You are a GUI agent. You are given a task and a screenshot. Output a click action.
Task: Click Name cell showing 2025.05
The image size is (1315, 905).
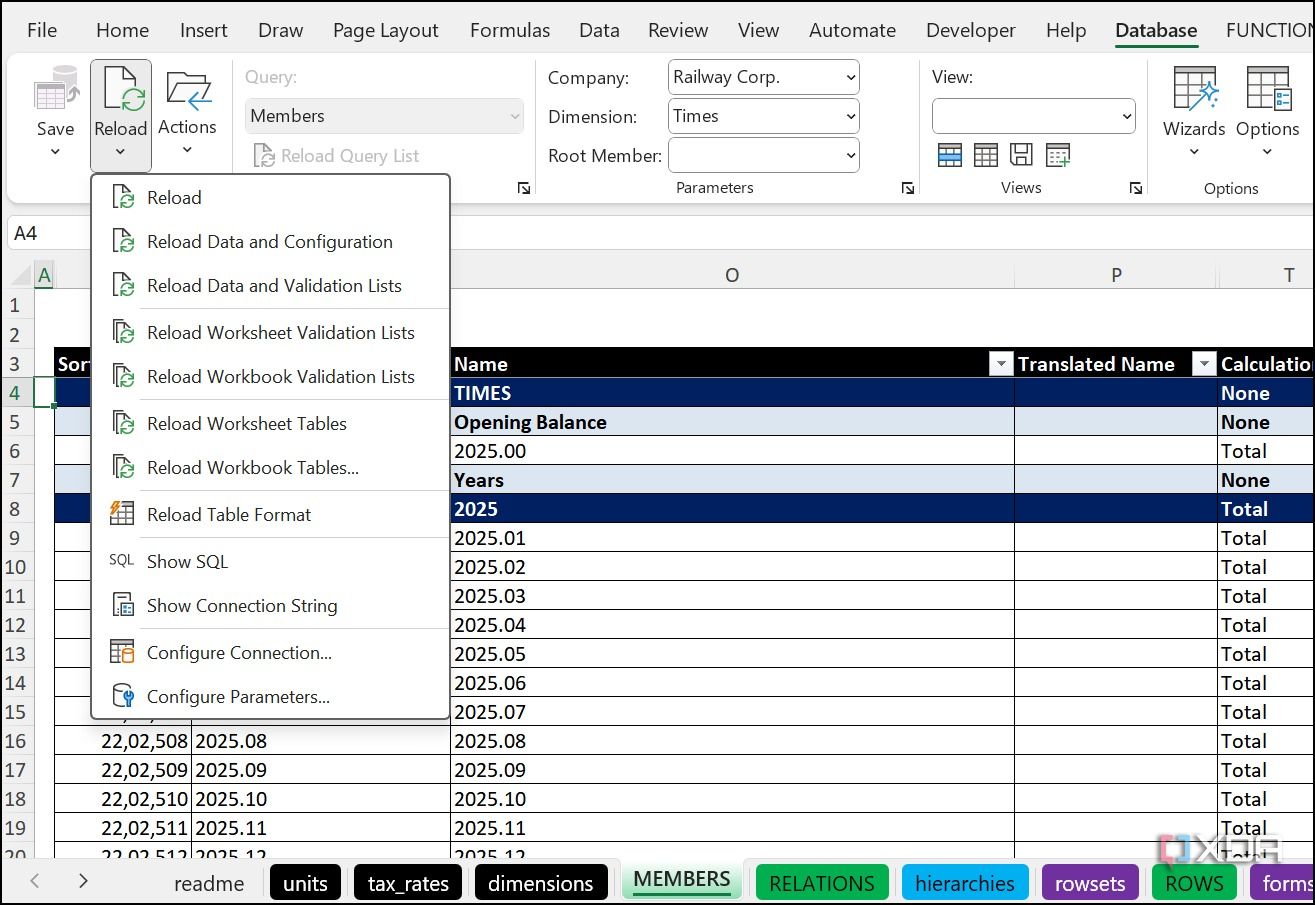[732, 654]
